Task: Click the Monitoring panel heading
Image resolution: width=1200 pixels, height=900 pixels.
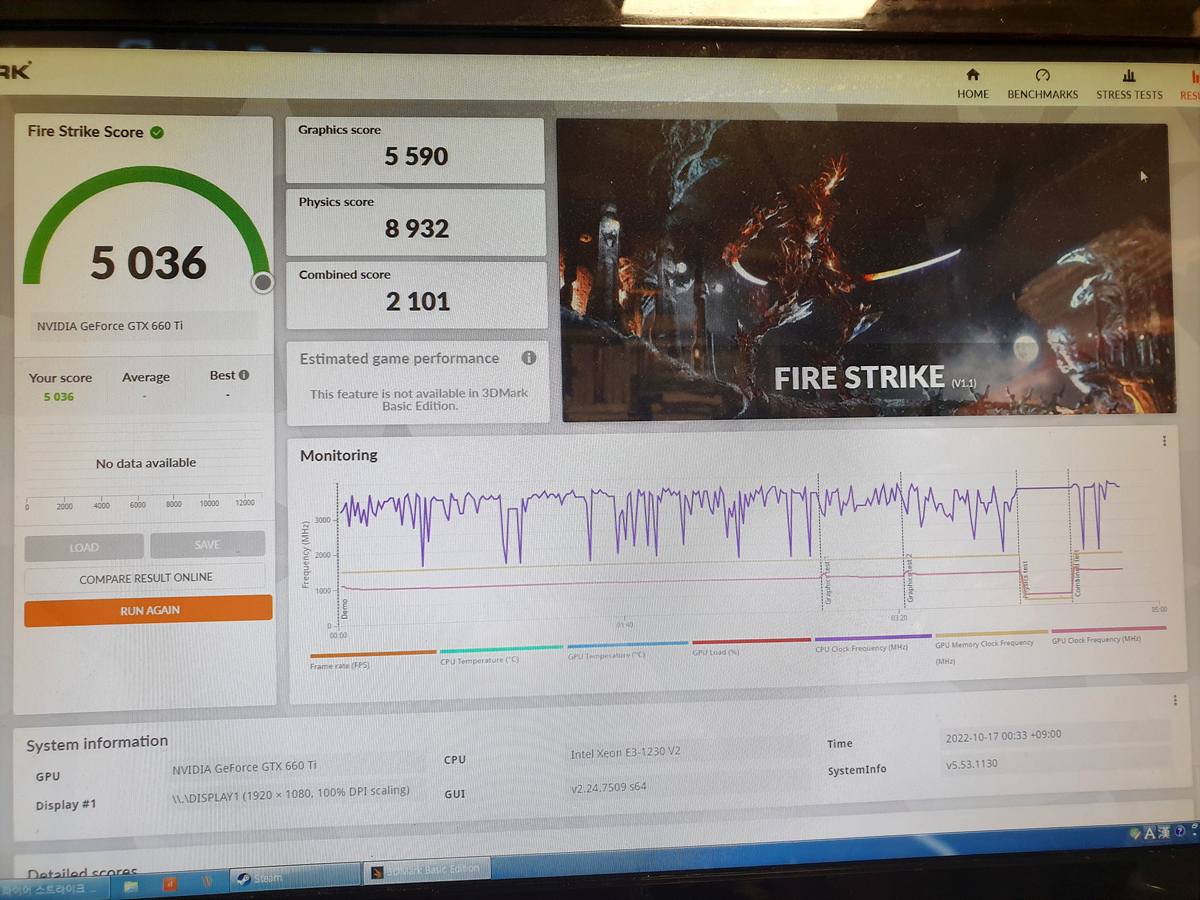Action: click(339, 455)
